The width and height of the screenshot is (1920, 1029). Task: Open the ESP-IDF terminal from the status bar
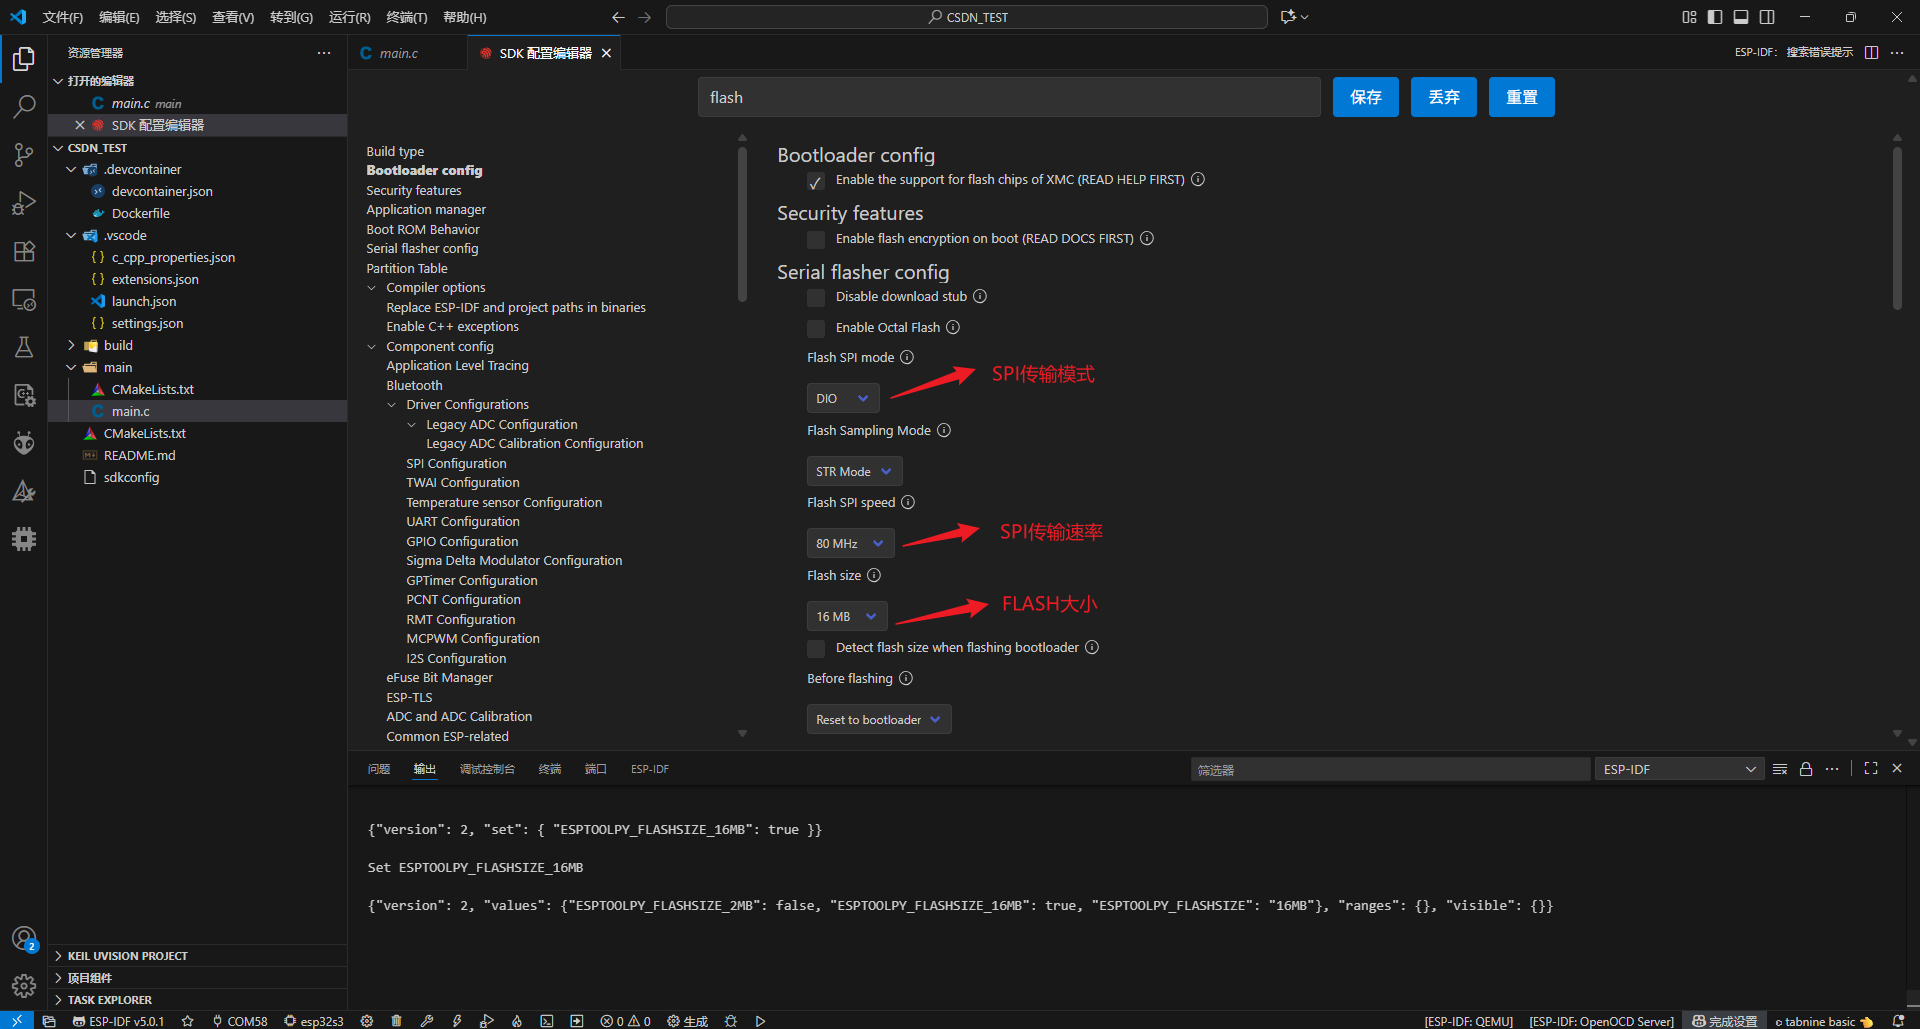[547, 1021]
